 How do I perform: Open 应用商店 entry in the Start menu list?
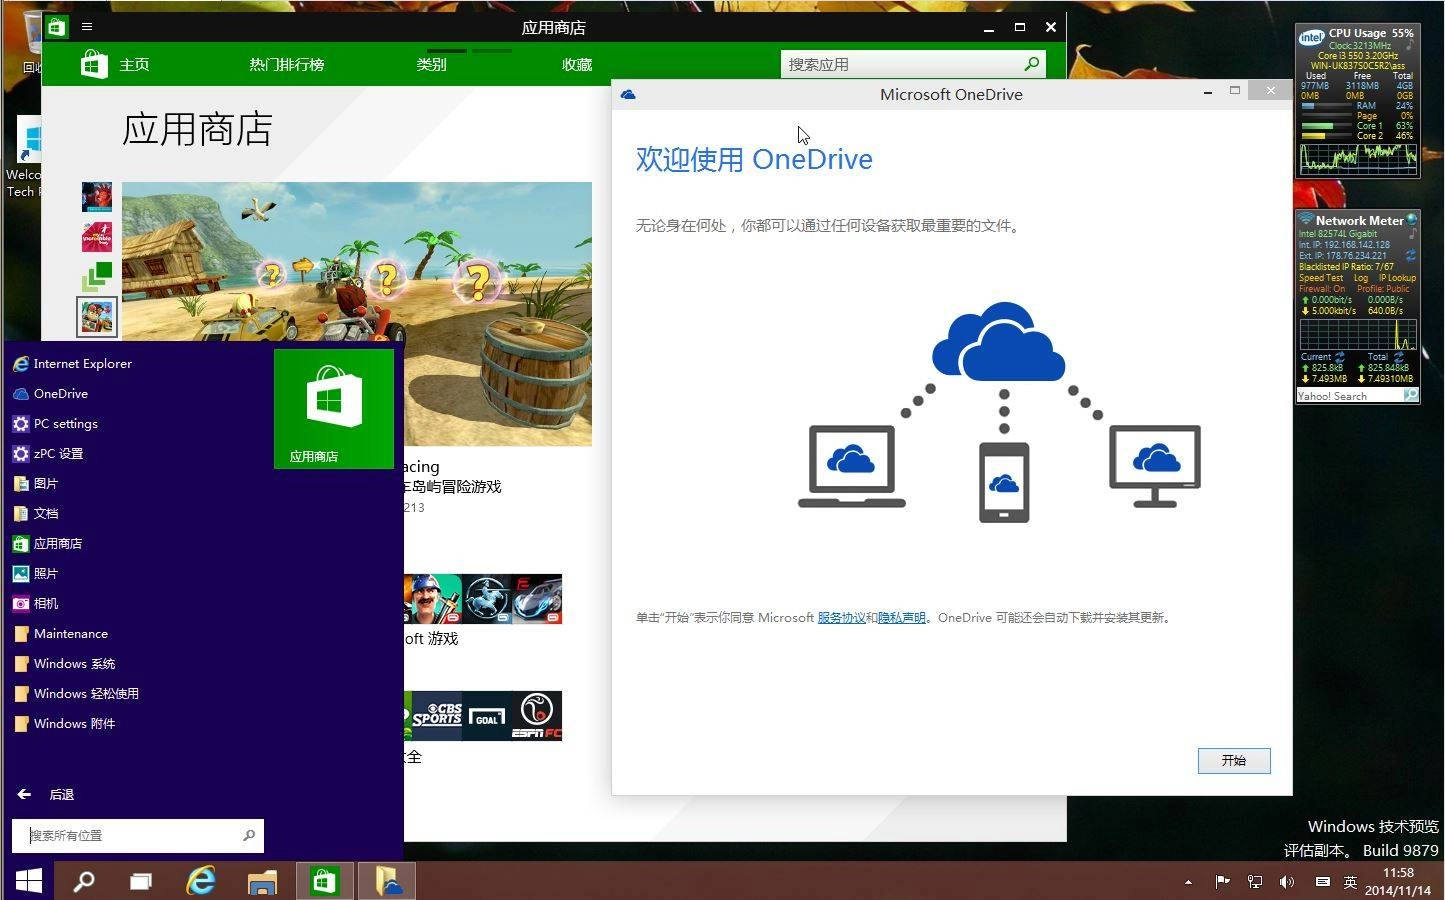[x=58, y=543]
